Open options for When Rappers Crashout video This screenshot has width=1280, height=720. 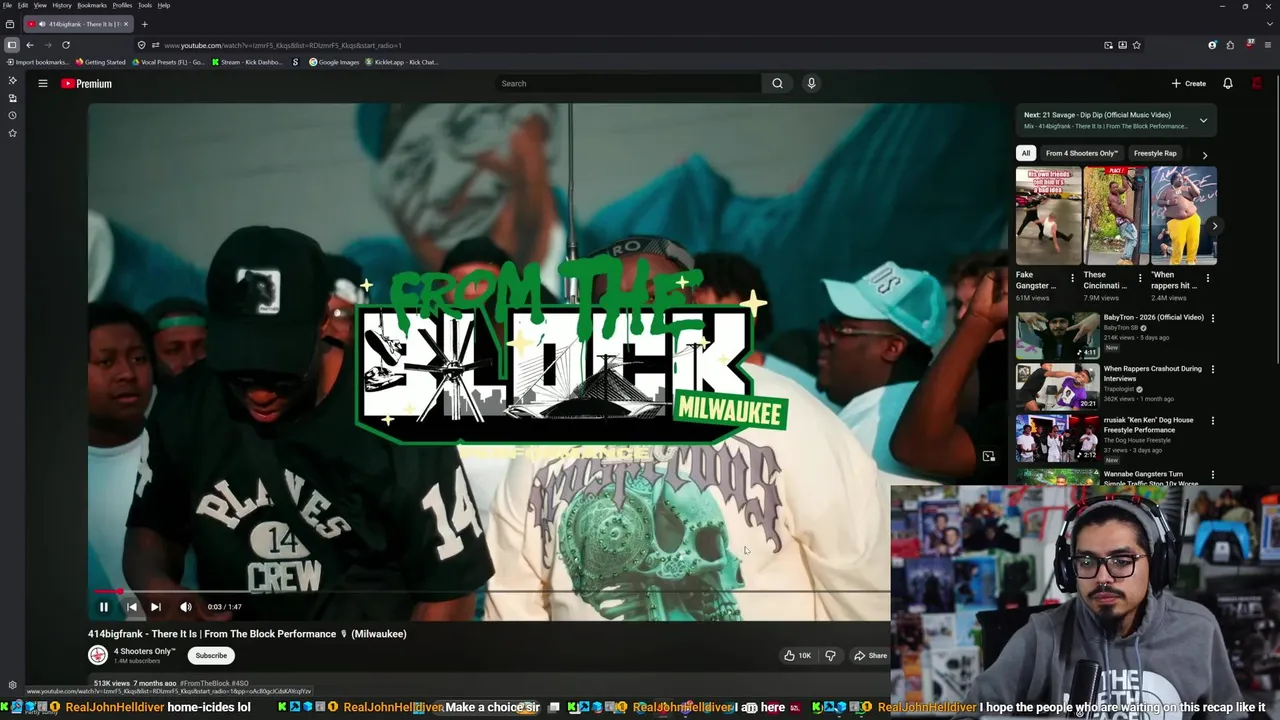tap(1213, 370)
